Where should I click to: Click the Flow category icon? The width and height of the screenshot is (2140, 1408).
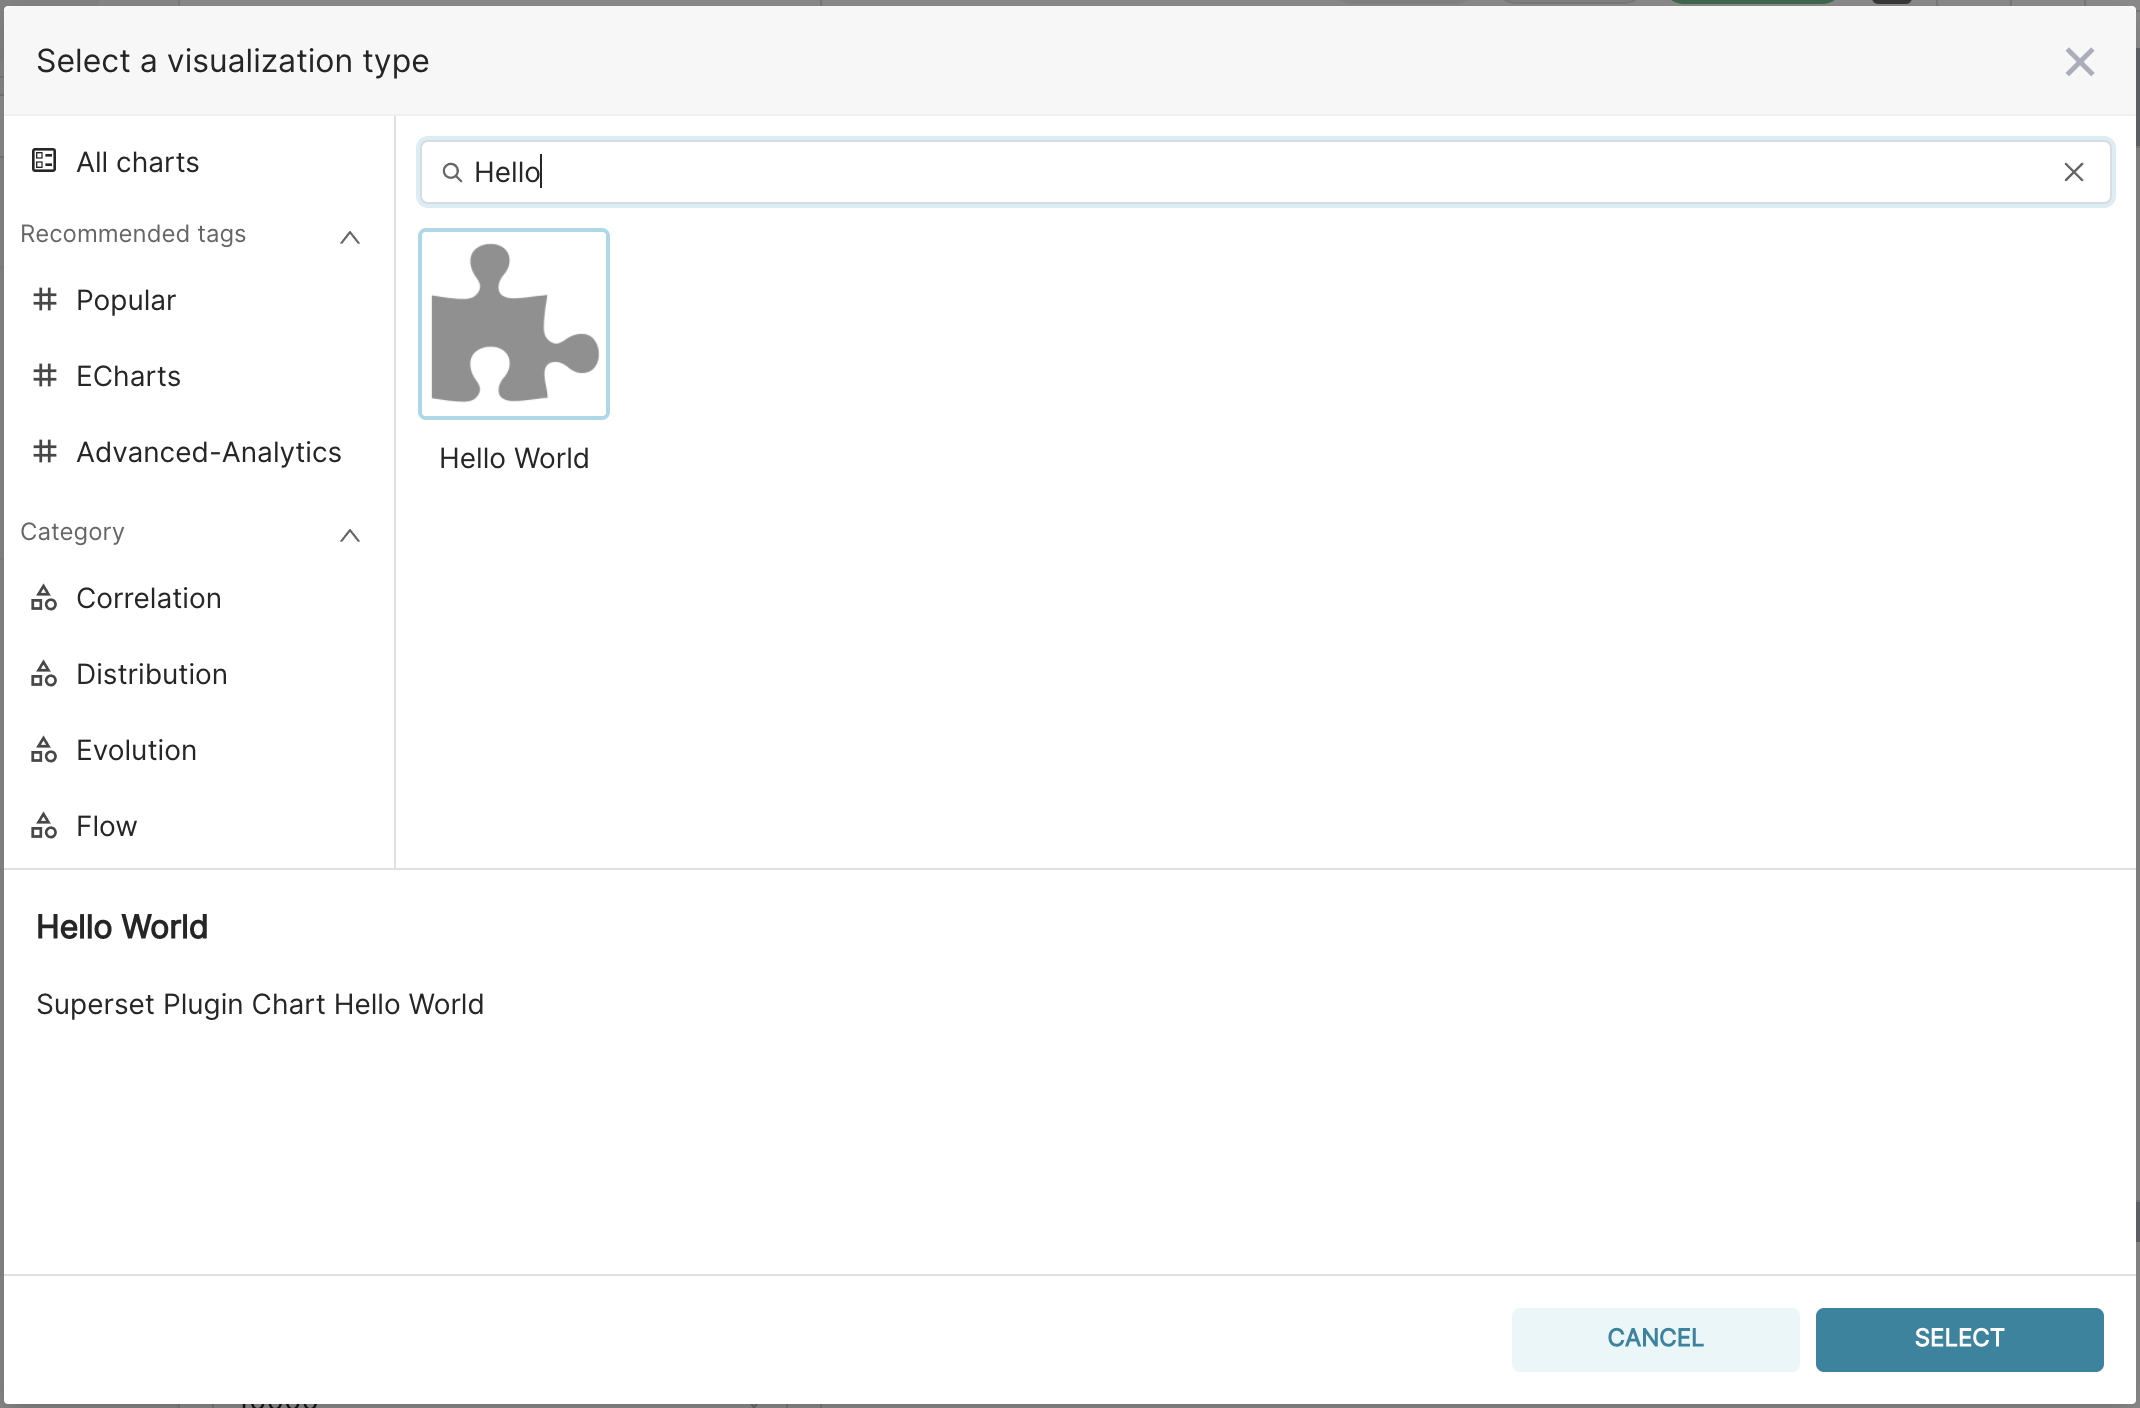pos(44,826)
